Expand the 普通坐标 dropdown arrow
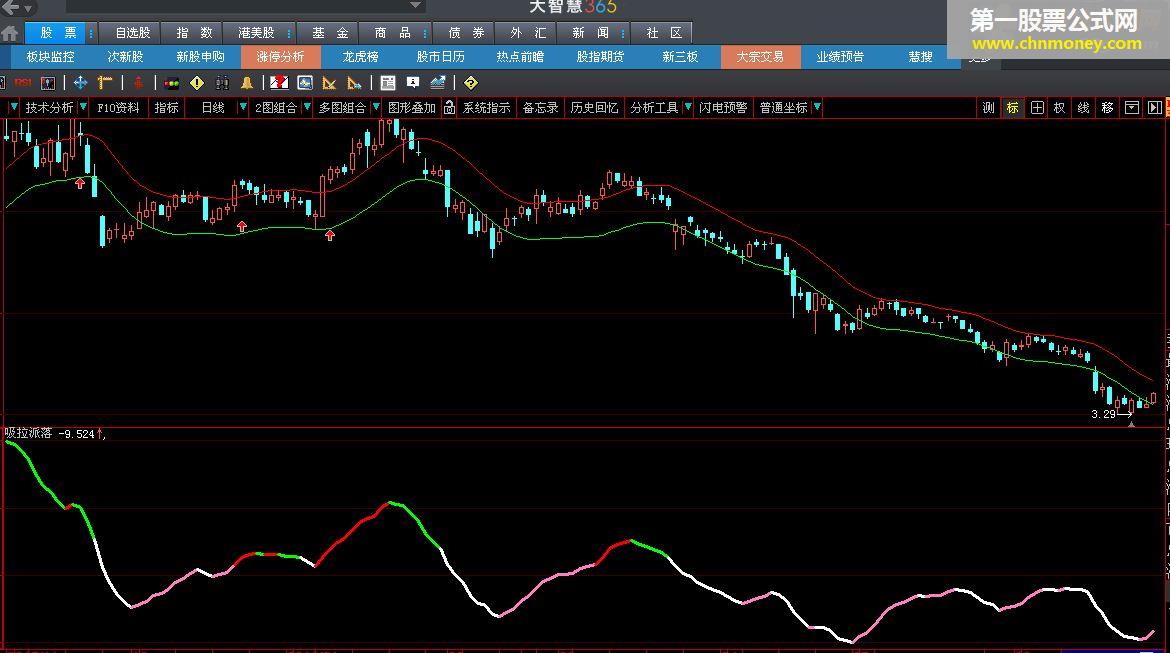The height and width of the screenshot is (653, 1170). coord(817,107)
